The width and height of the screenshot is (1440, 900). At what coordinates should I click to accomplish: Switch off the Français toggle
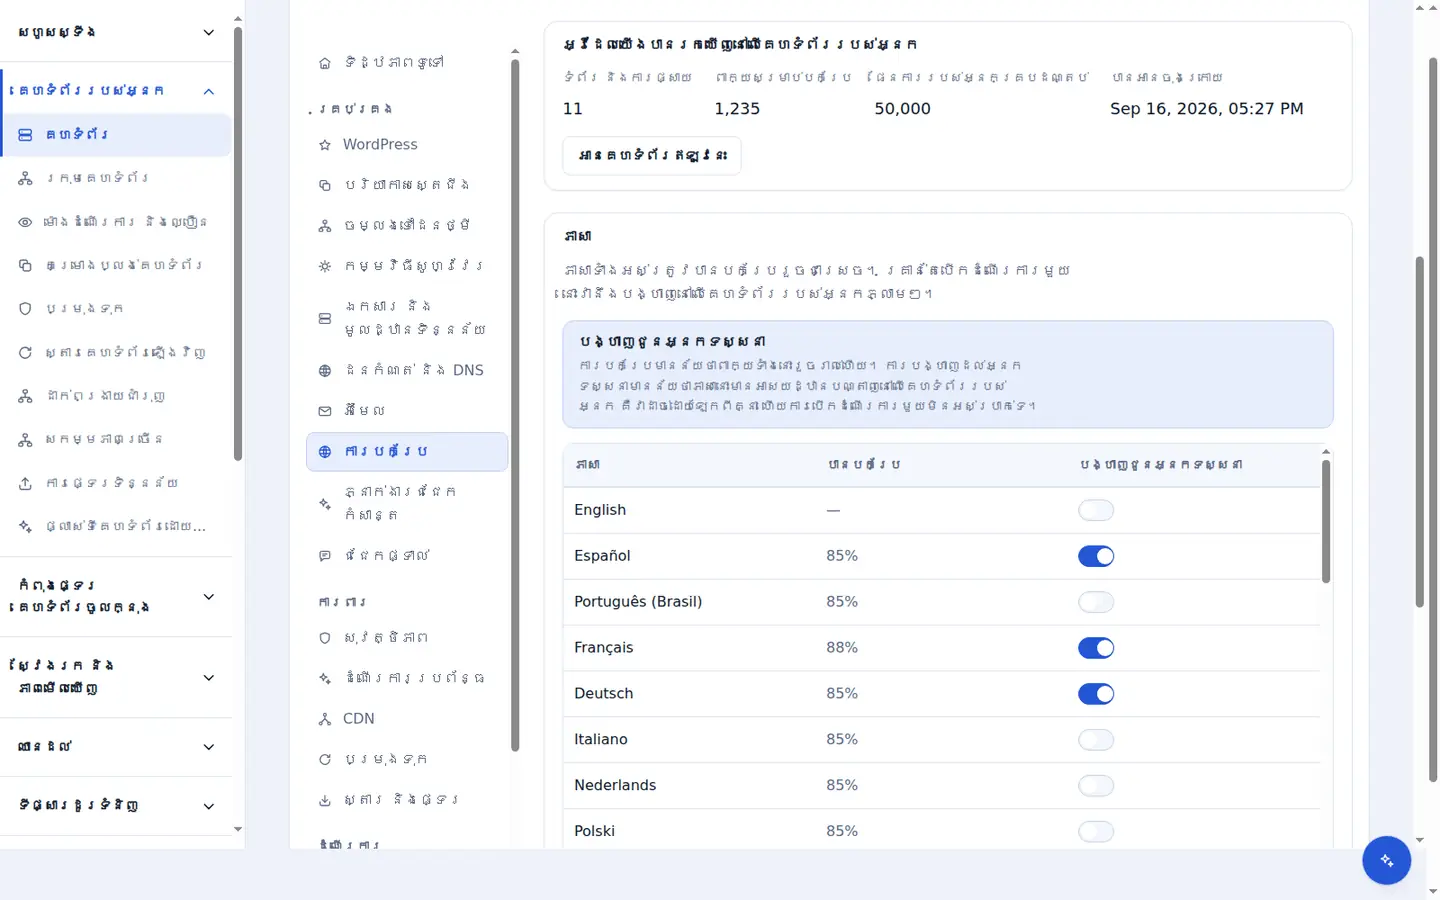click(1096, 648)
